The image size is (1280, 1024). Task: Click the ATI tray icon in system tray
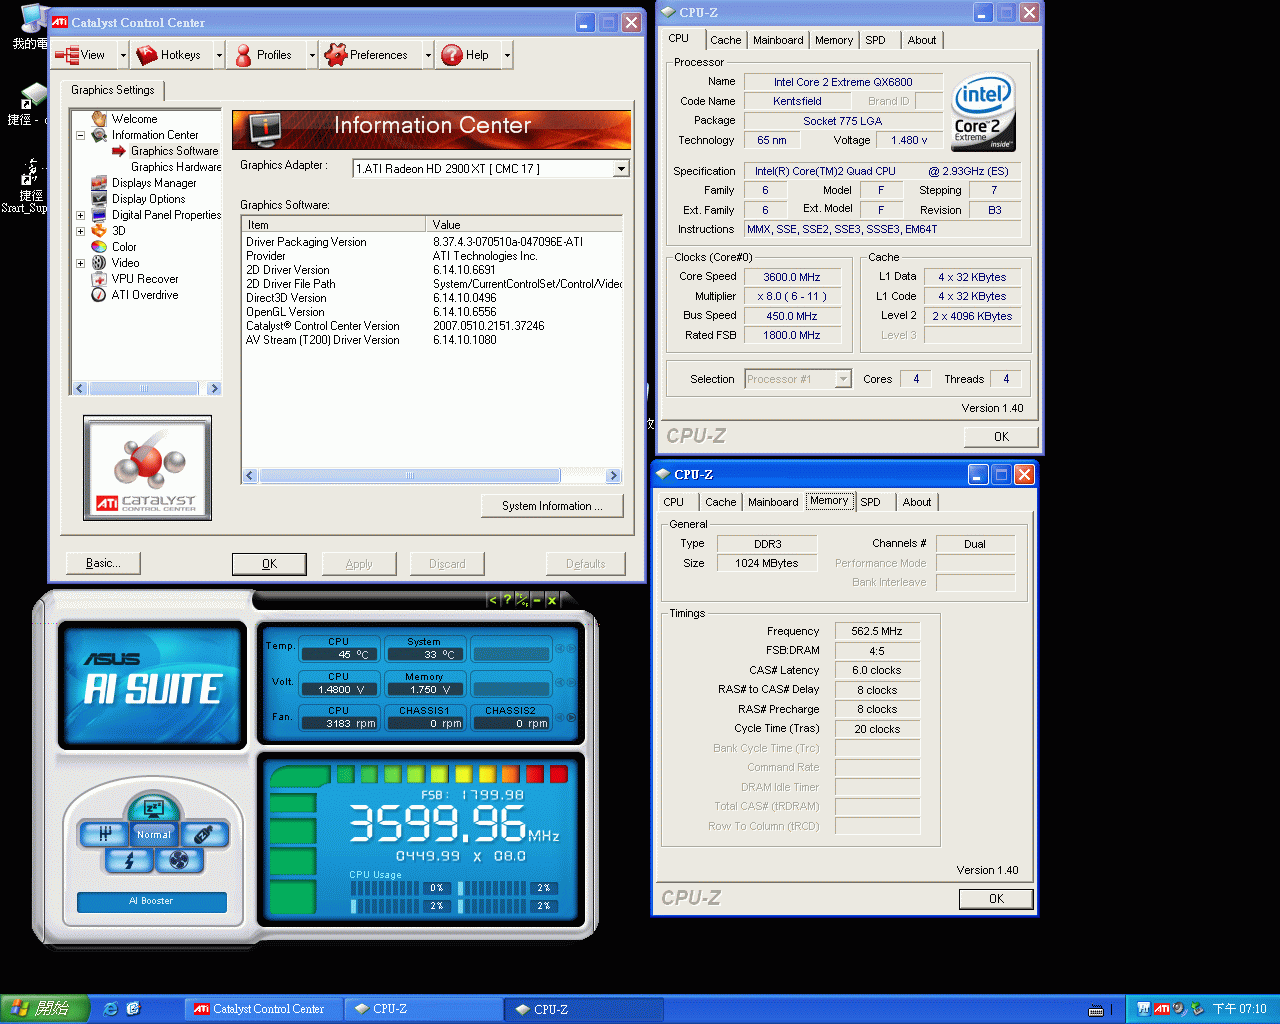(1161, 1009)
